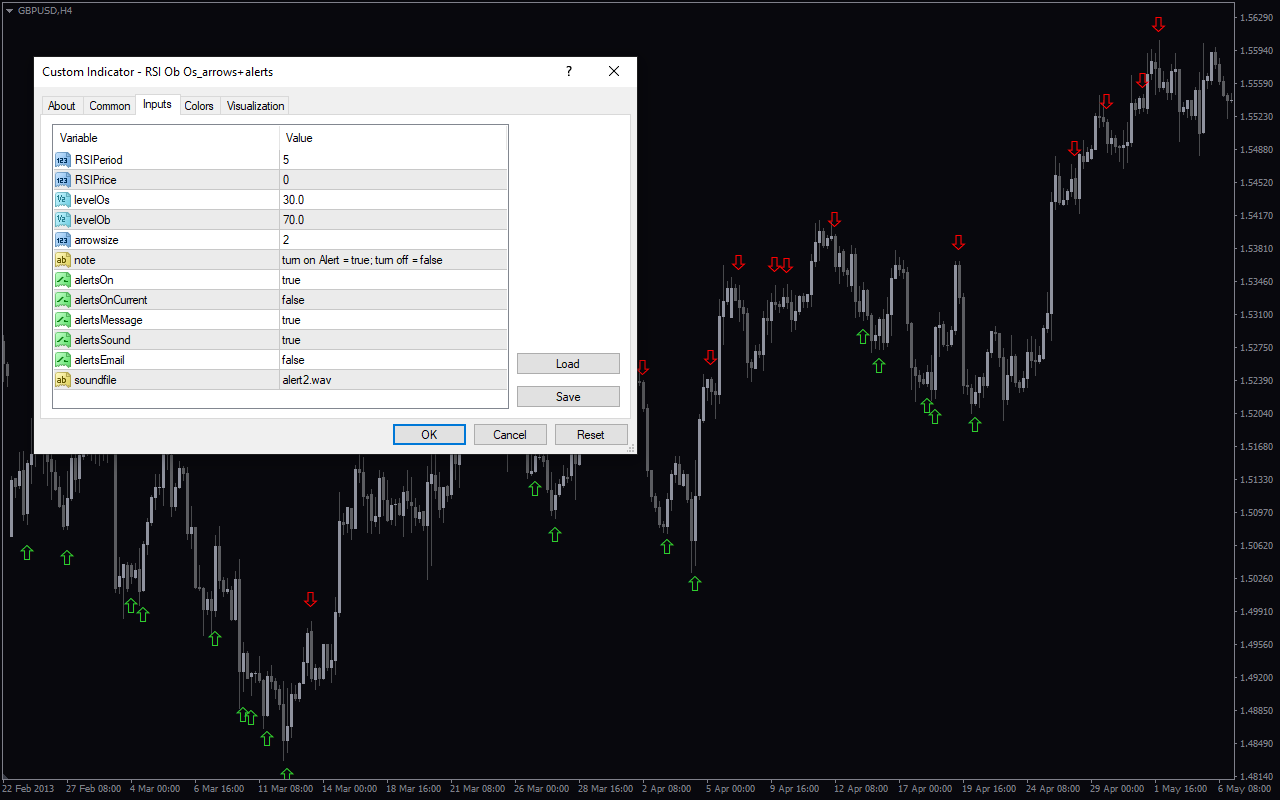The height and width of the screenshot is (800, 1280).
Task: Close the Custom Indicator dialog
Action: pos(614,71)
